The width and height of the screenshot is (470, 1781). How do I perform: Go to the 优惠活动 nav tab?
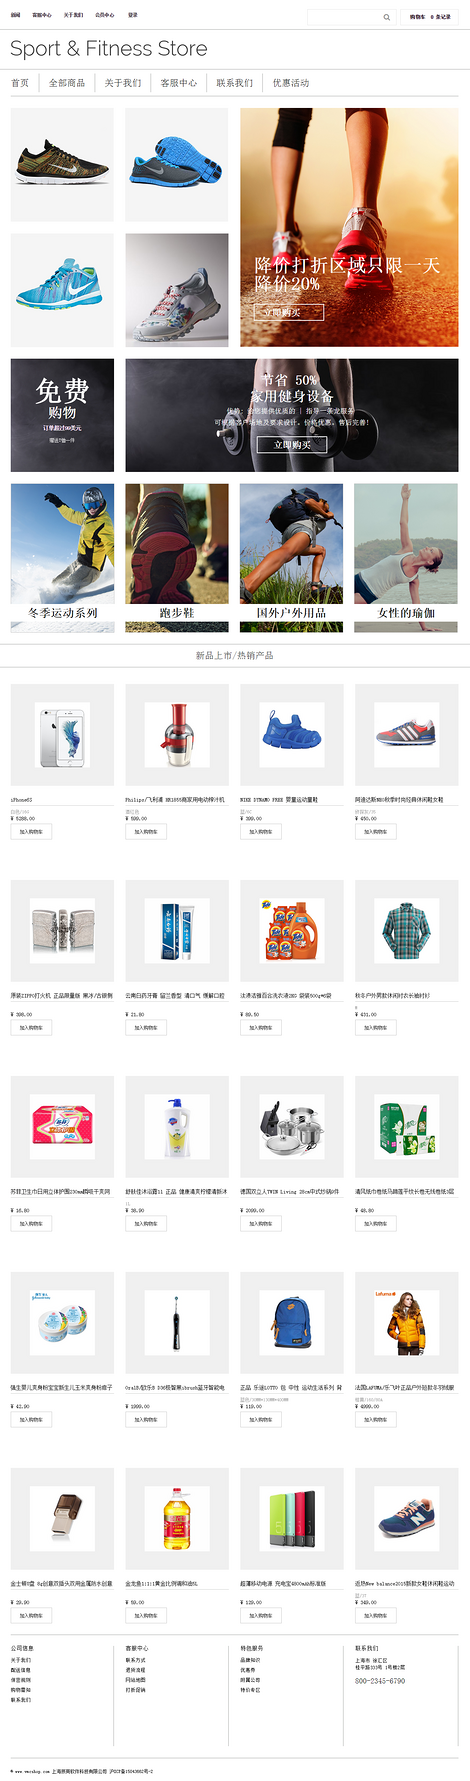pos(291,83)
